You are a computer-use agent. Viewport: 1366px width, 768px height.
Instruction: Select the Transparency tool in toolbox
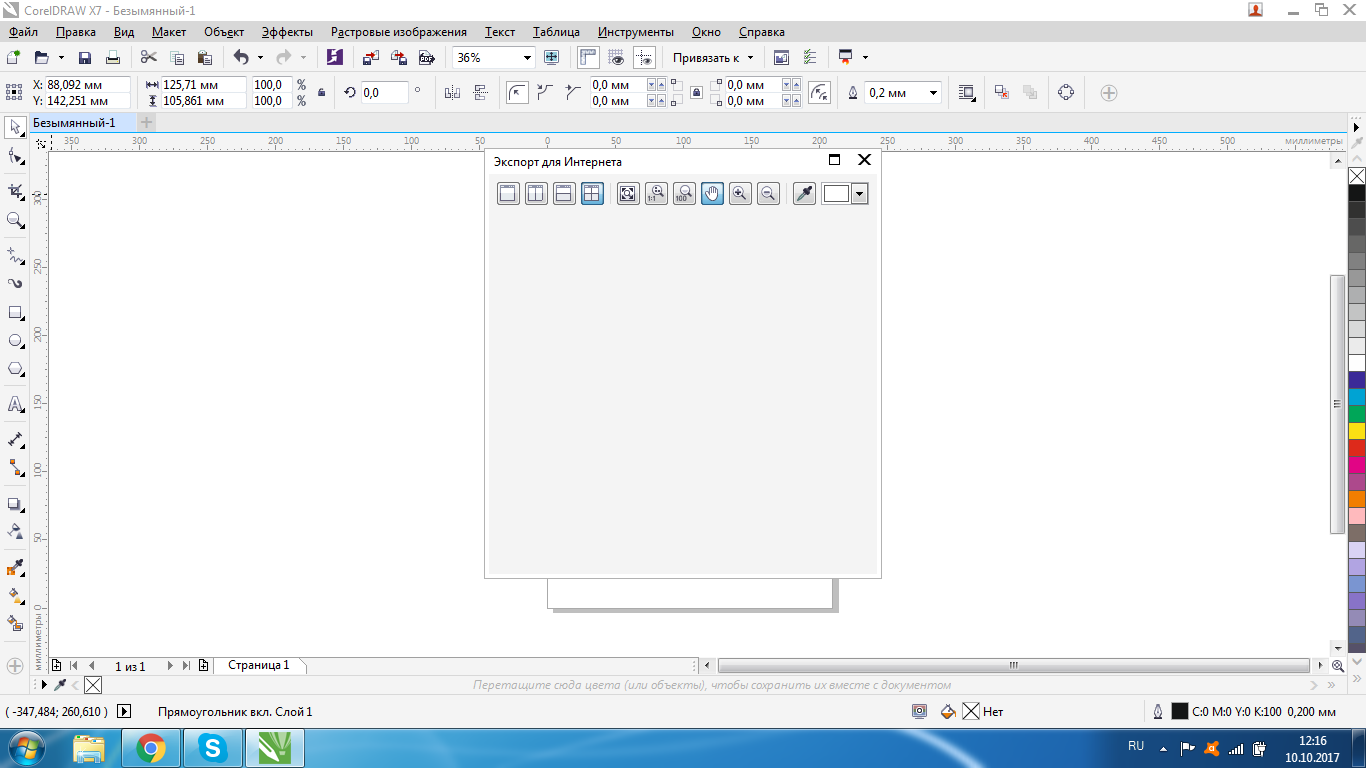(x=16, y=532)
